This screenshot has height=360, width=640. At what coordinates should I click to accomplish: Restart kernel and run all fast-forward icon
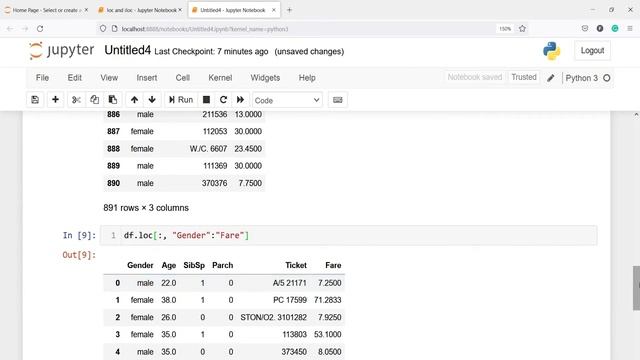(x=240, y=100)
